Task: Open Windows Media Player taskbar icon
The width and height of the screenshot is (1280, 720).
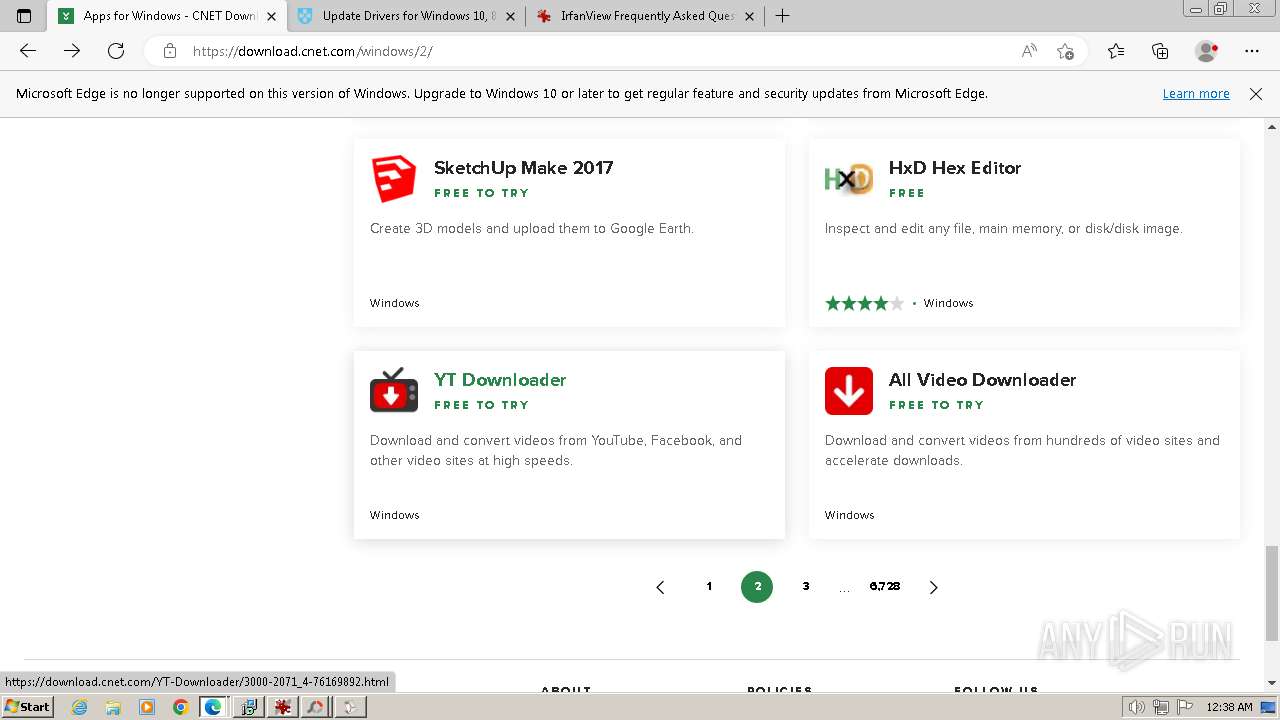Action: click(147, 707)
